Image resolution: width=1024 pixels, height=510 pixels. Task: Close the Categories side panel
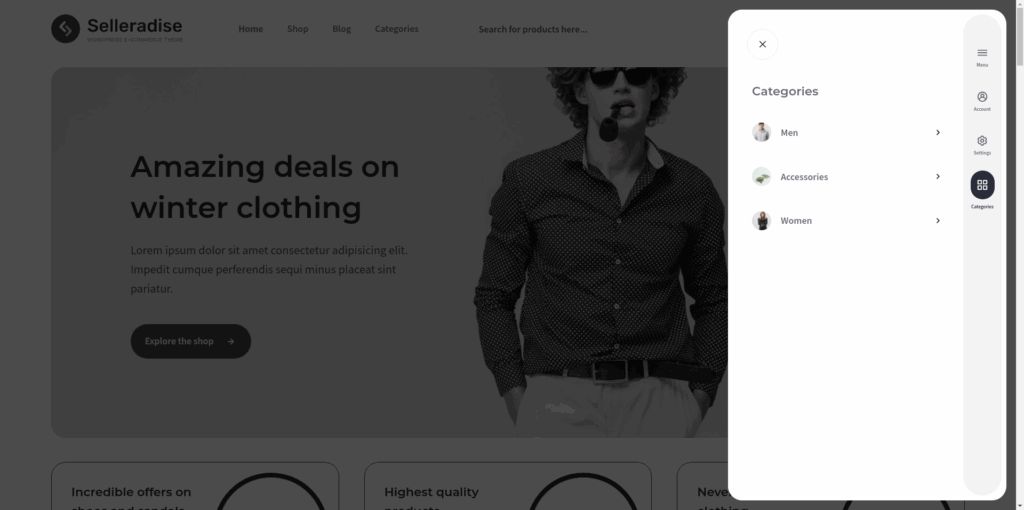(x=762, y=44)
